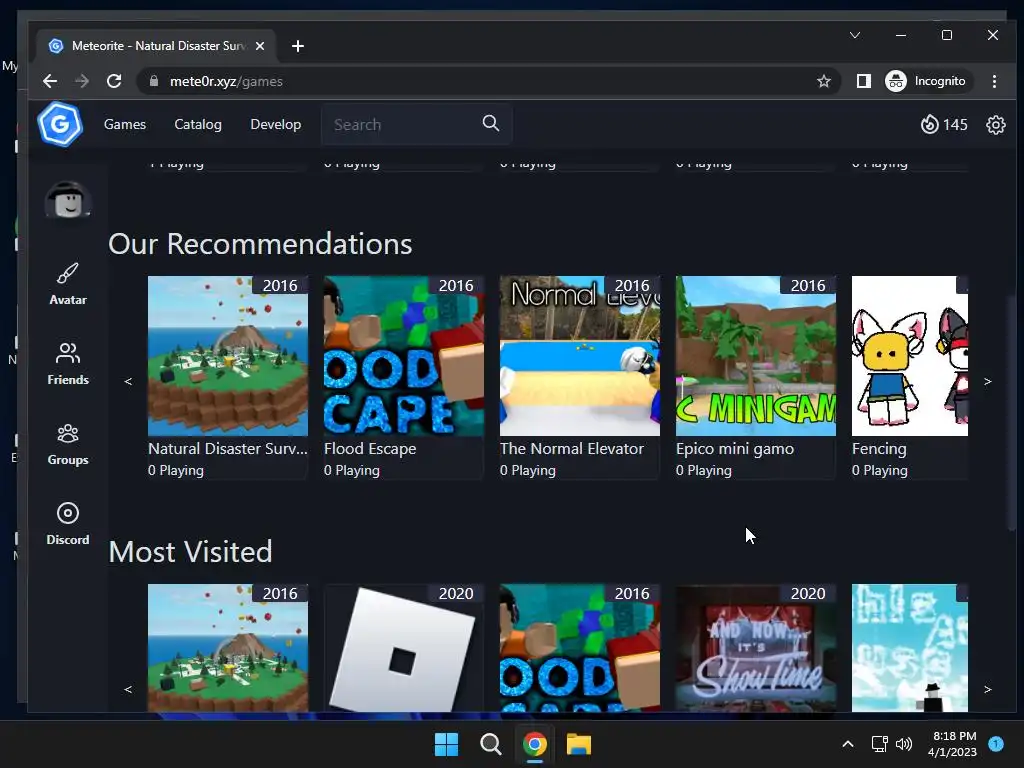Close the Meteorite tab
This screenshot has width=1024, height=768.
point(260,46)
